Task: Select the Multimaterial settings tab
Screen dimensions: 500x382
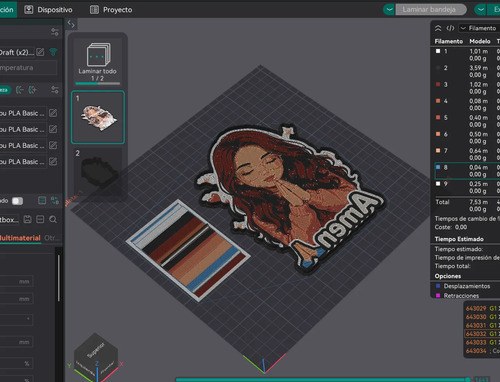Action: click(20, 238)
